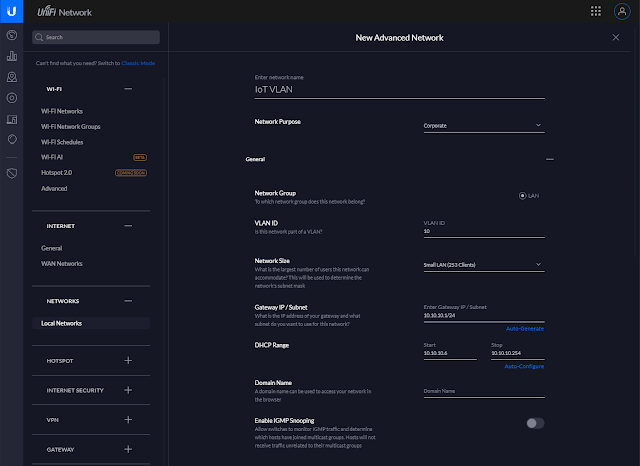Viewport: 640px width, 466px height.
Task: Expand the Gateway sidebar section
Action: tap(128, 449)
